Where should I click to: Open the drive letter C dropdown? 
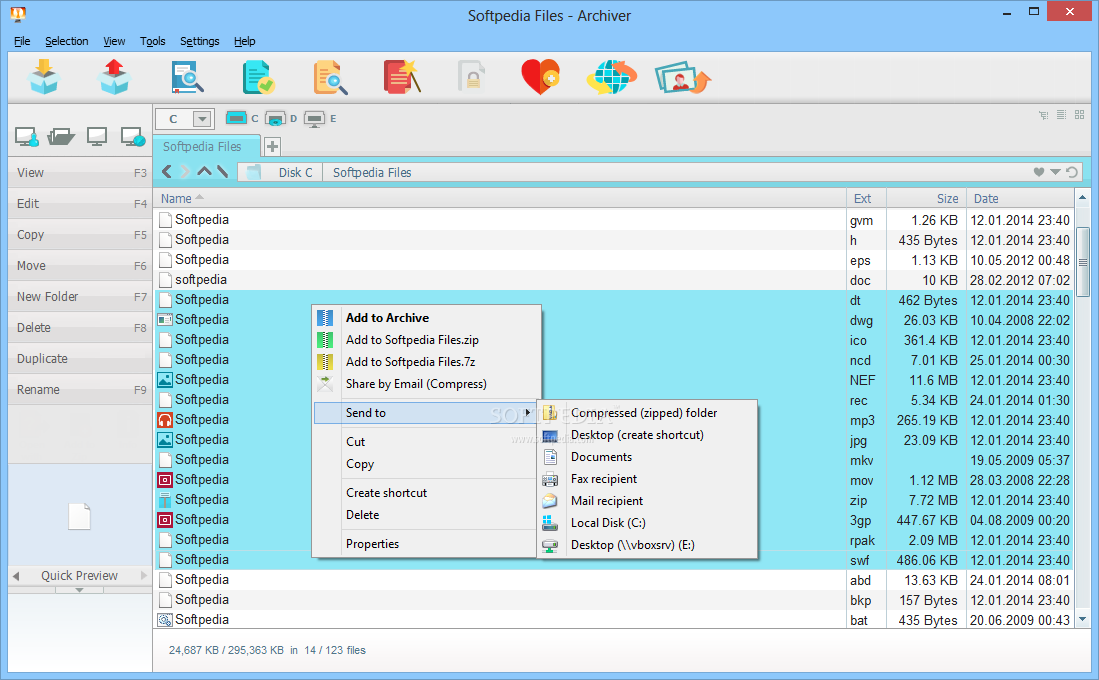202,118
